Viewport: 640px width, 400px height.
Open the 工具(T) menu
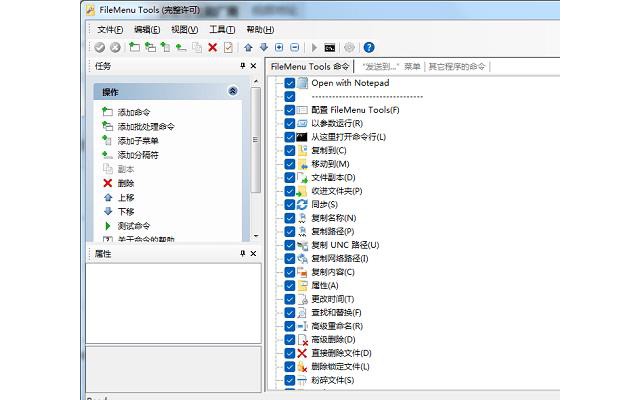[222, 29]
